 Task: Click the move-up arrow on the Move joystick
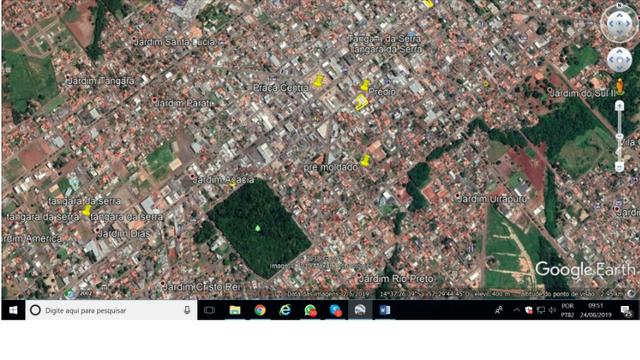click(619, 51)
